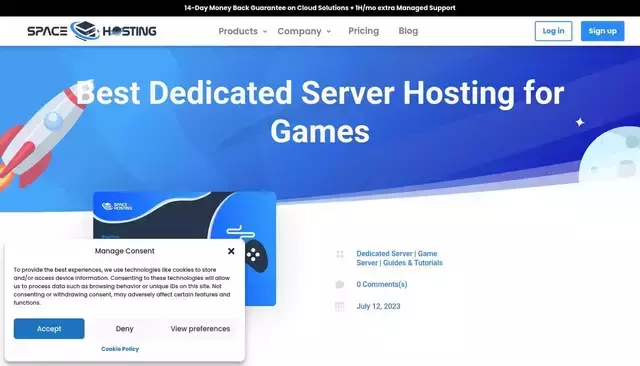Image resolution: width=640 pixels, height=366 pixels.
Task: Open the Blog page
Action: tap(408, 31)
